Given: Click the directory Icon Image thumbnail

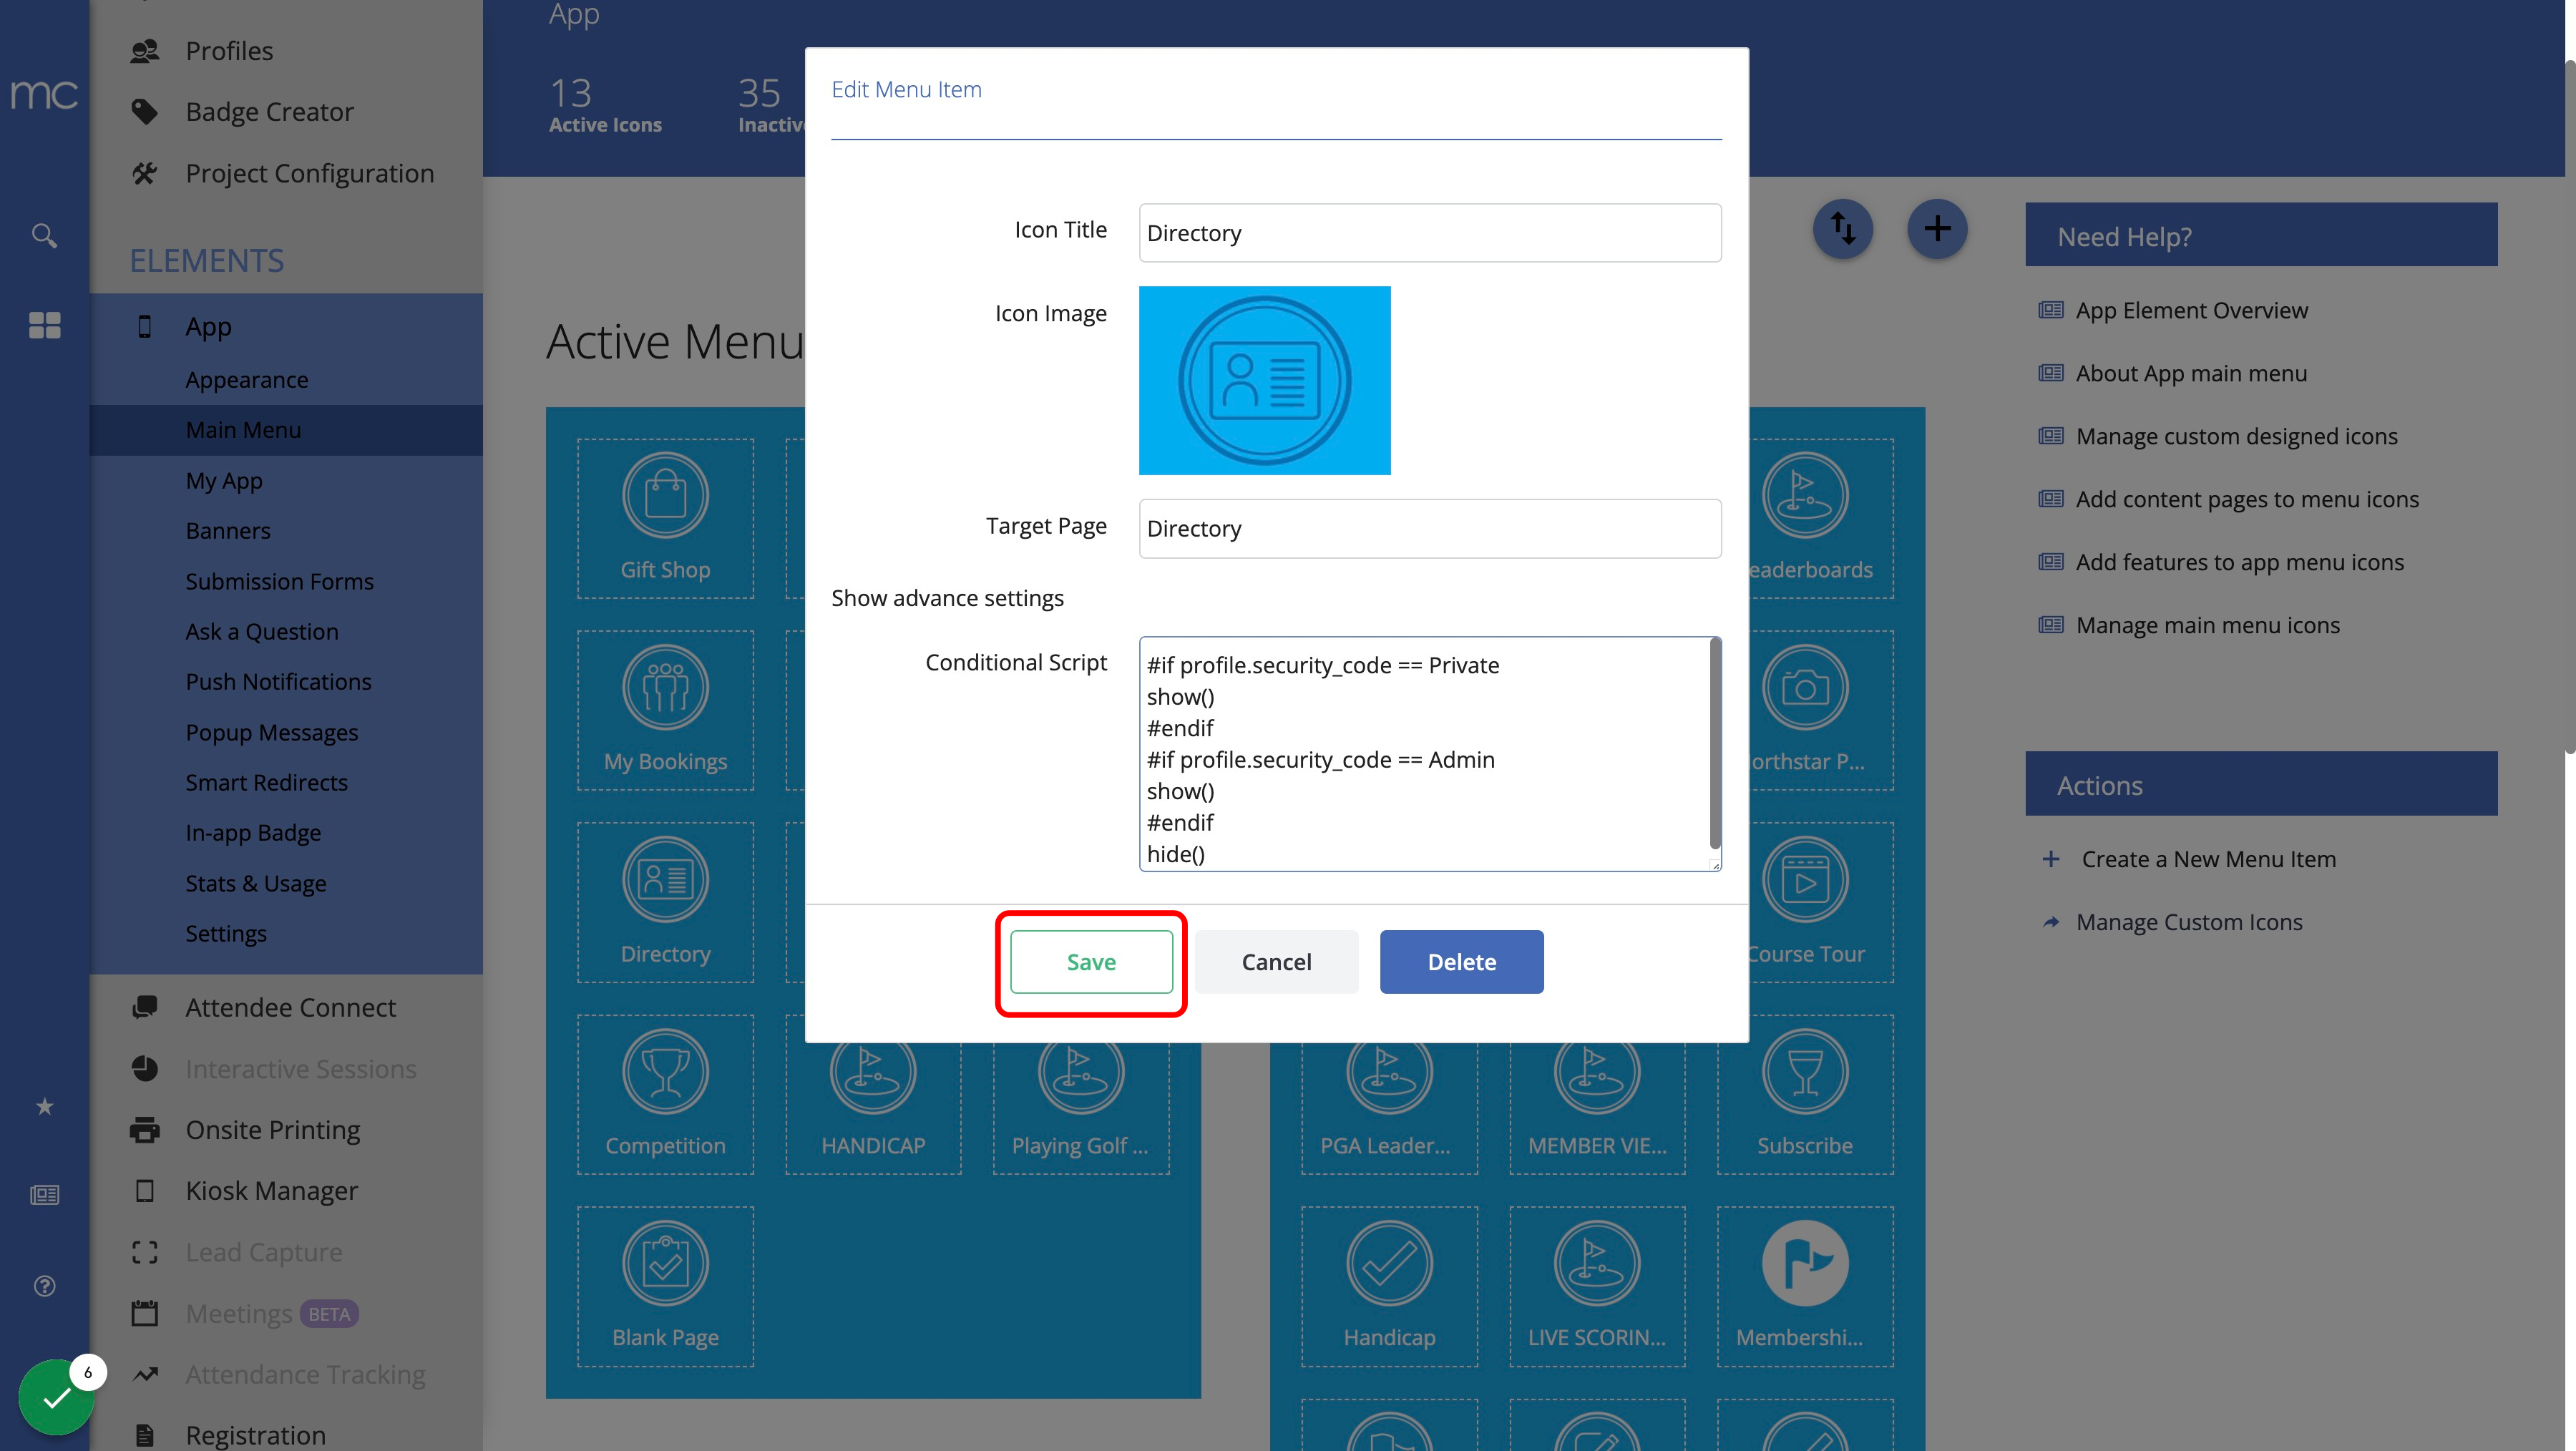Looking at the screenshot, I should pyautogui.click(x=1264, y=380).
